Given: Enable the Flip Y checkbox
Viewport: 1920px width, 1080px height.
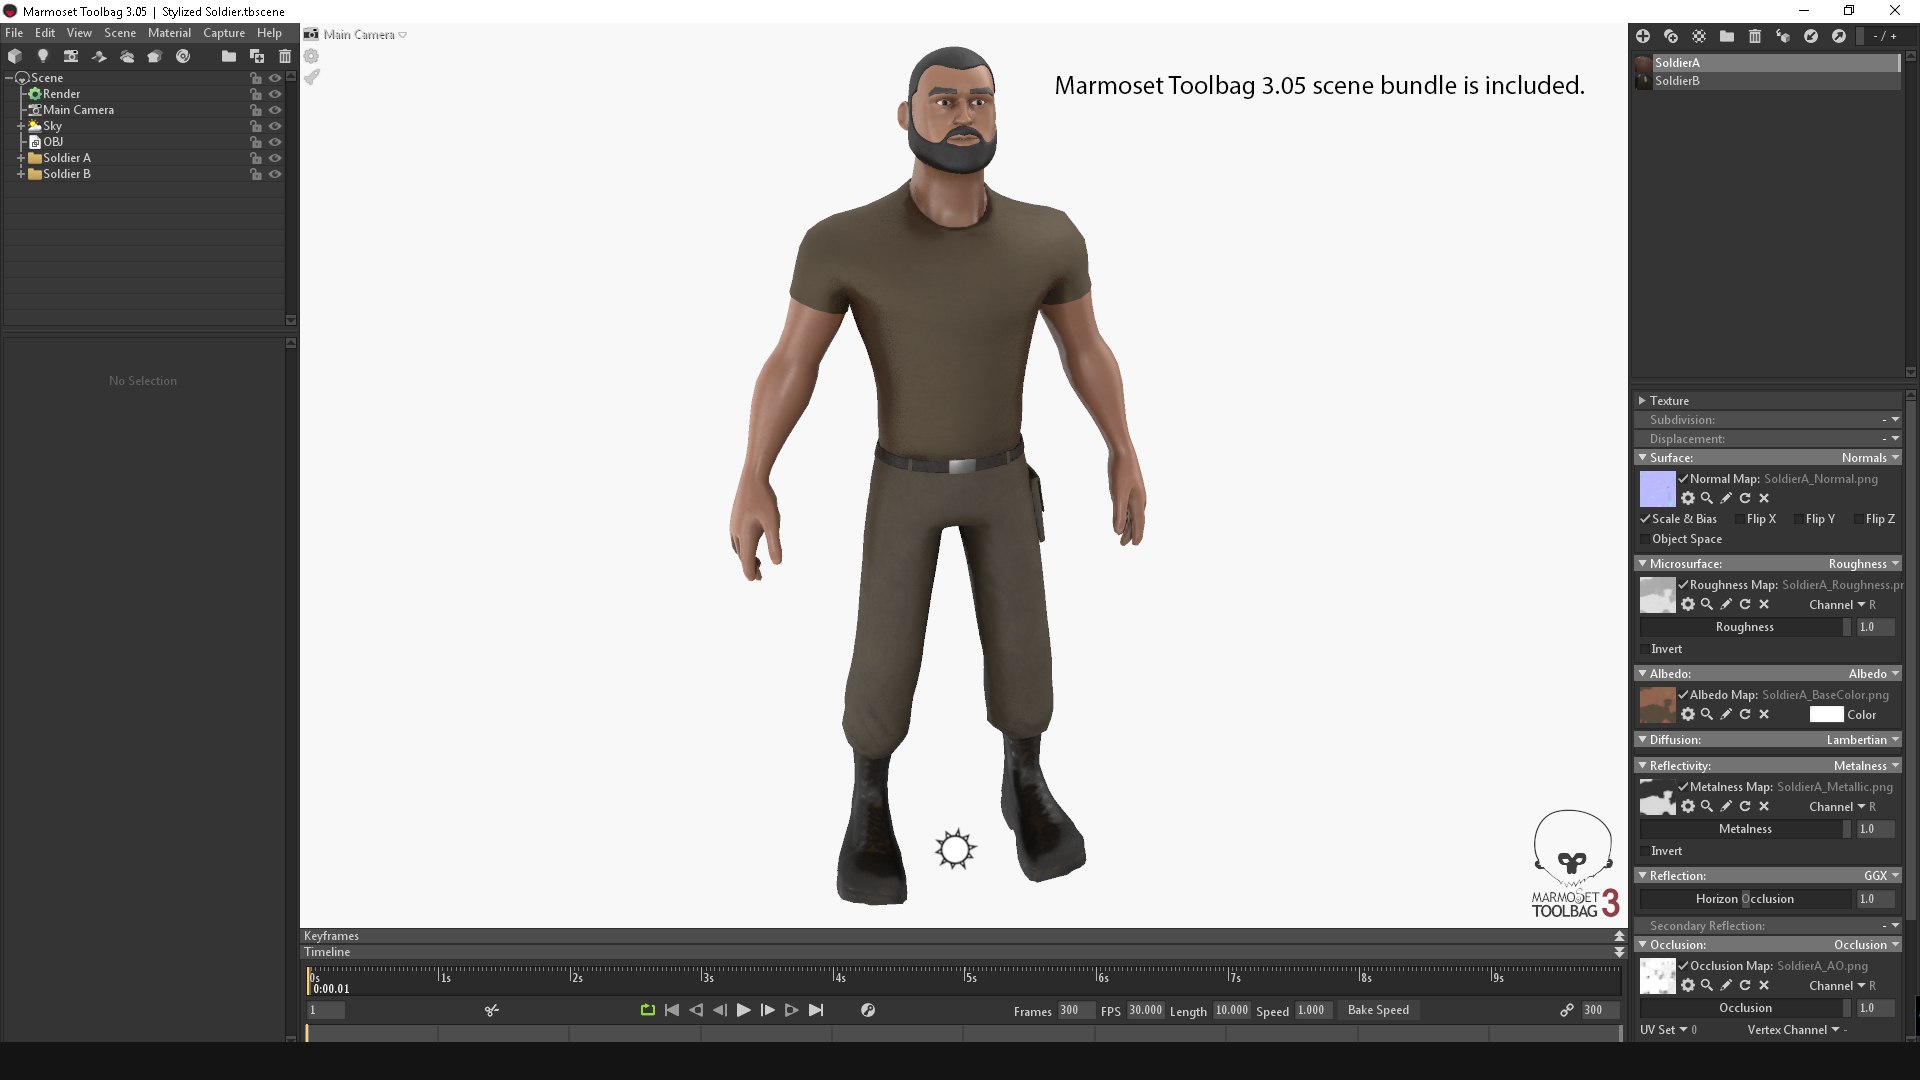Looking at the screenshot, I should pos(1799,519).
